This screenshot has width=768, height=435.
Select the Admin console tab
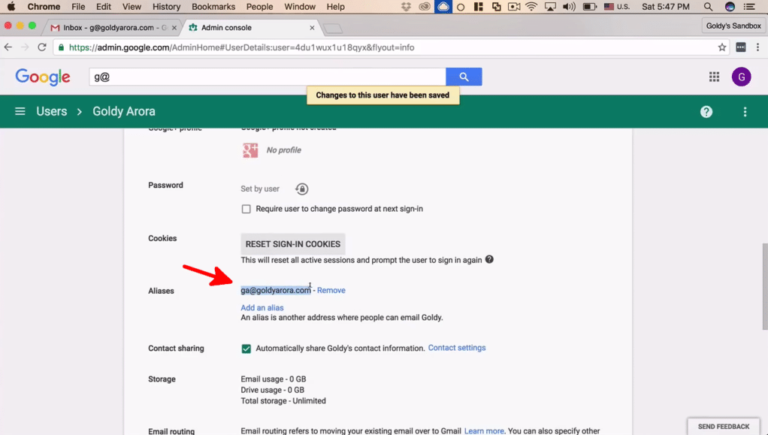(x=249, y=27)
